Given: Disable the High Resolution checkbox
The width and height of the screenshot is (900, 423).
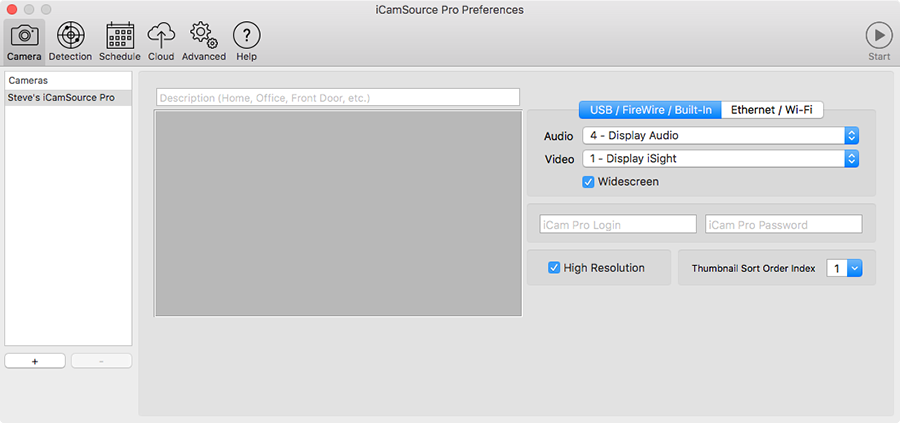Looking at the screenshot, I should pyautogui.click(x=554, y=267).
